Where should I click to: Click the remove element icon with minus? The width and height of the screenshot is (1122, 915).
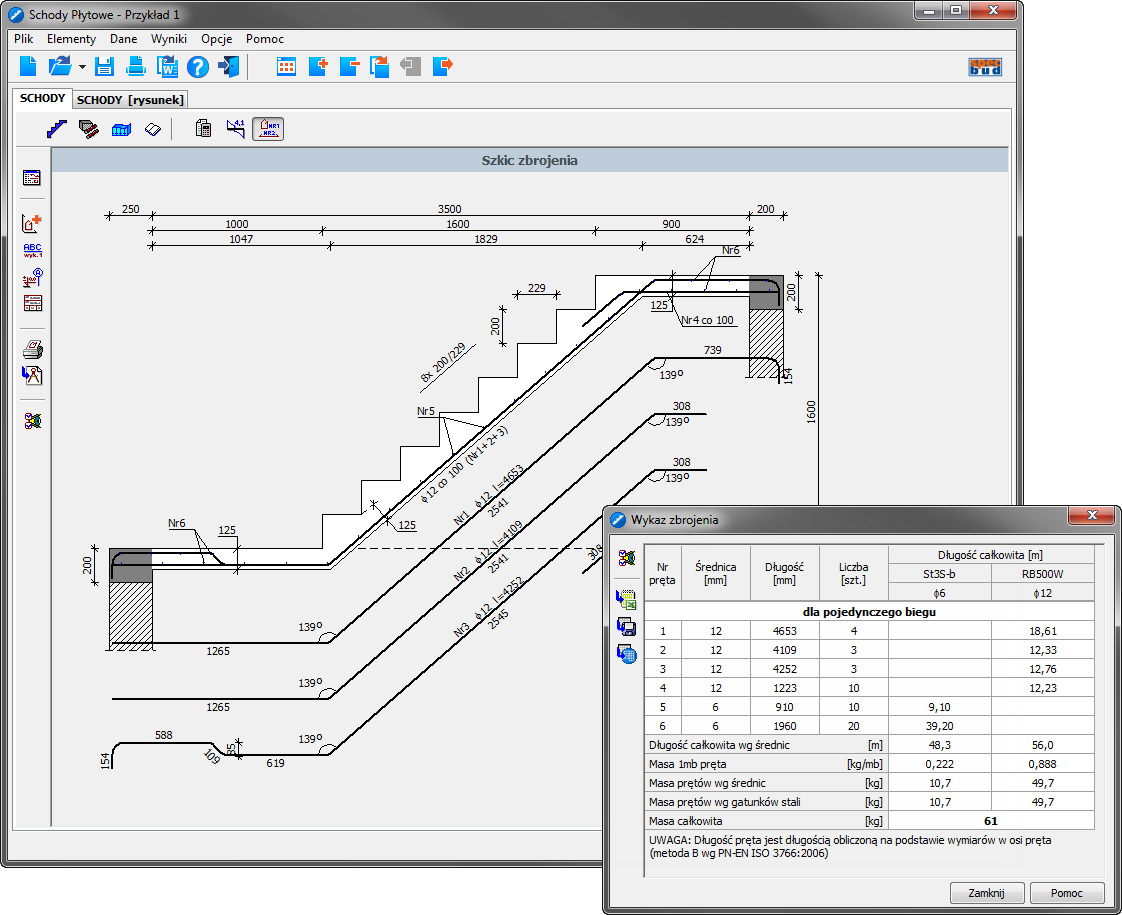click(349, 67)
